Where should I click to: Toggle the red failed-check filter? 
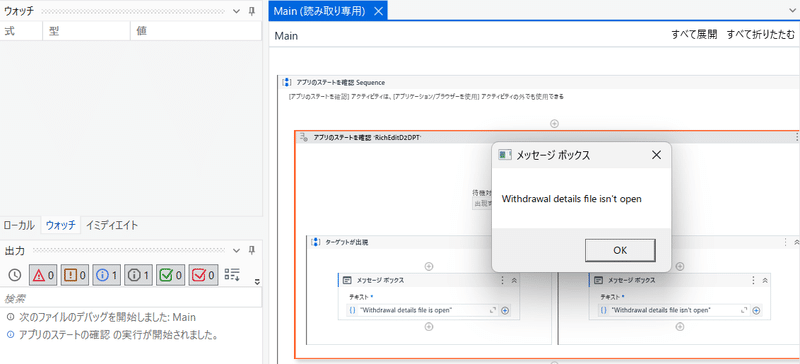point(203,275)
